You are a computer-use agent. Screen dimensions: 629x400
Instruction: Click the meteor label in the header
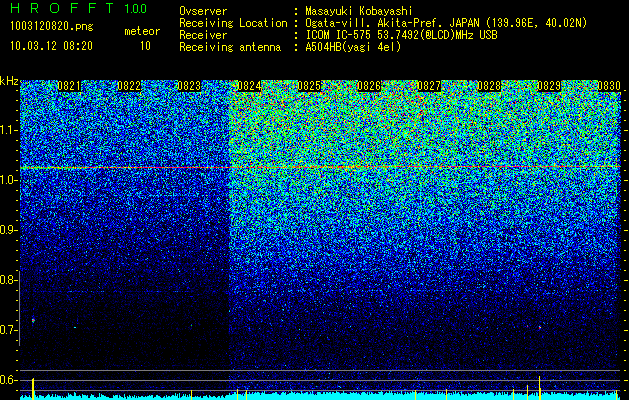142,31
